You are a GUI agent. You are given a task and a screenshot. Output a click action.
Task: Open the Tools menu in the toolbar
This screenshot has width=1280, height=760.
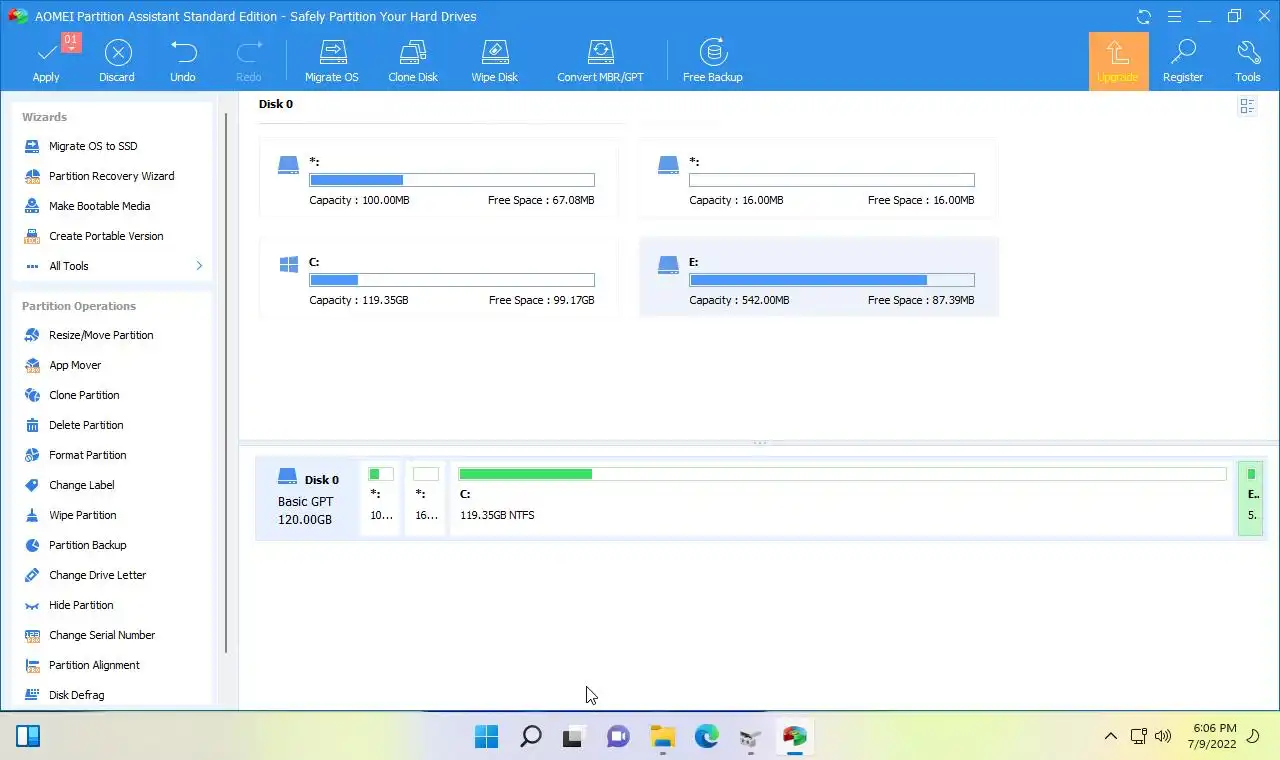pos(1247,61)
